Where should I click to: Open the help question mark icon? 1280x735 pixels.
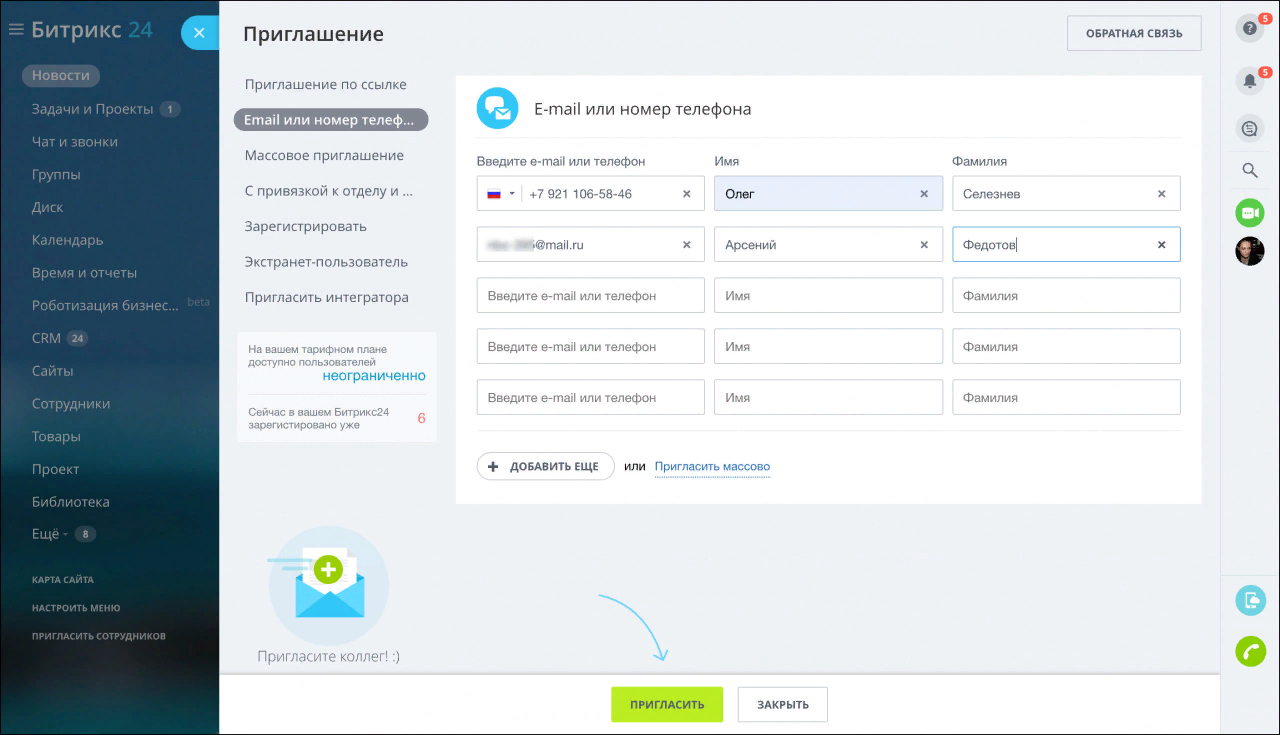[x=1249, y=28]
